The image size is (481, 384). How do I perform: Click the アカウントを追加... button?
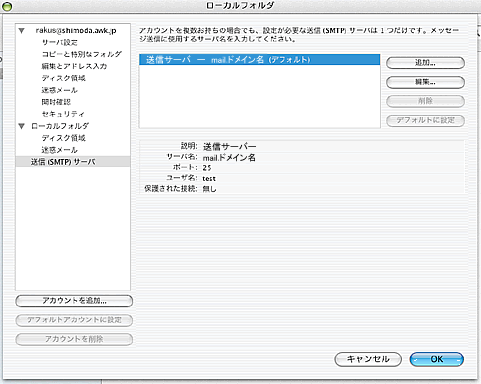[74, 301]
